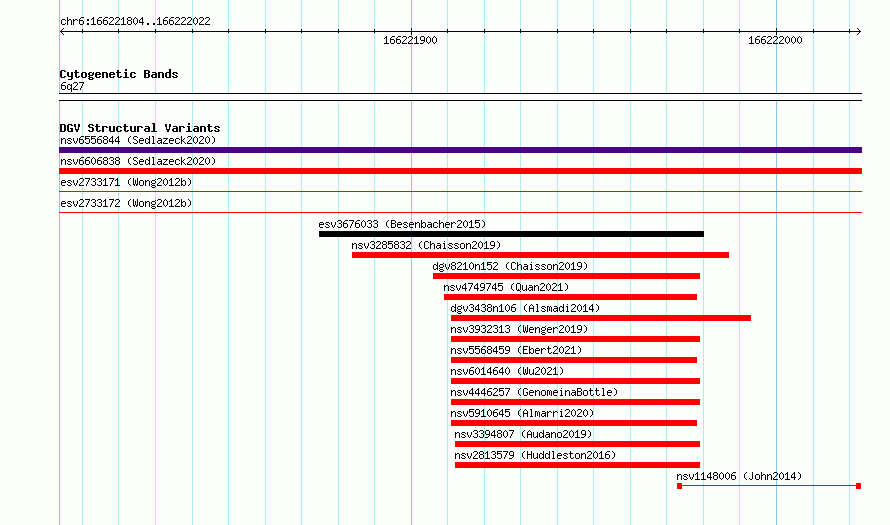The height and width of the screenshot is (525, 890).
Task: Click the red nsv6014640 variant bar
Action: 576,381
